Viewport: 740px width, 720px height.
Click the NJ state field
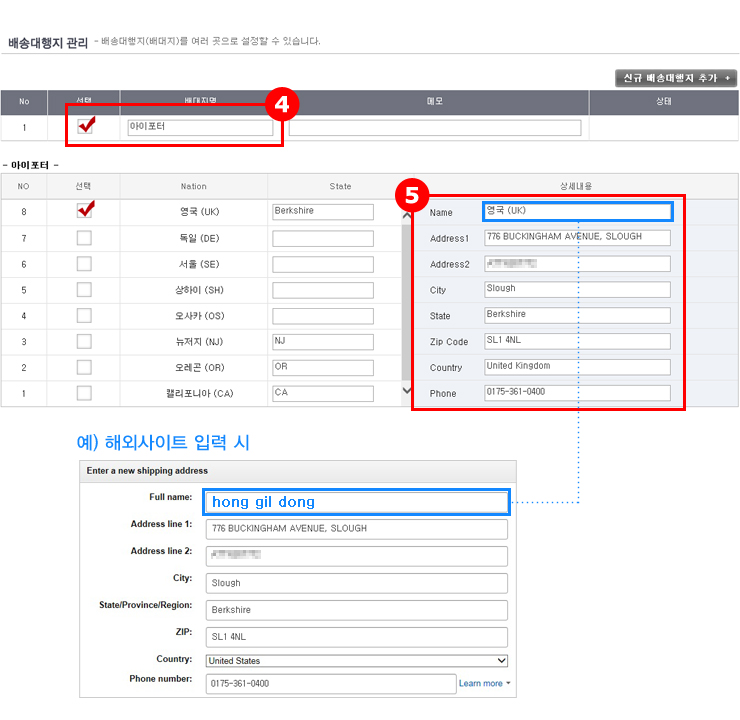323,342
